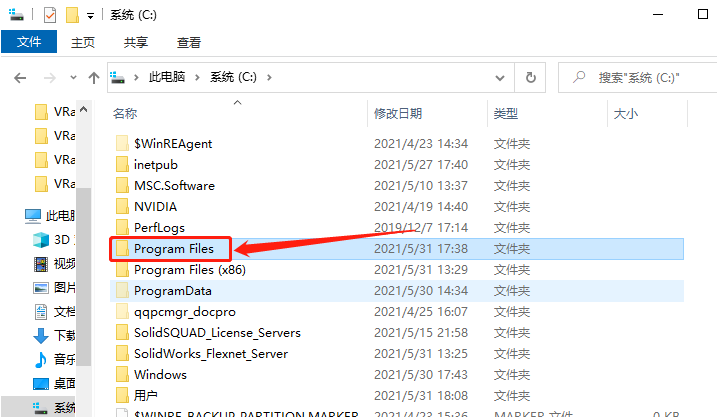Click the Windows folder name

click(161, 375)
